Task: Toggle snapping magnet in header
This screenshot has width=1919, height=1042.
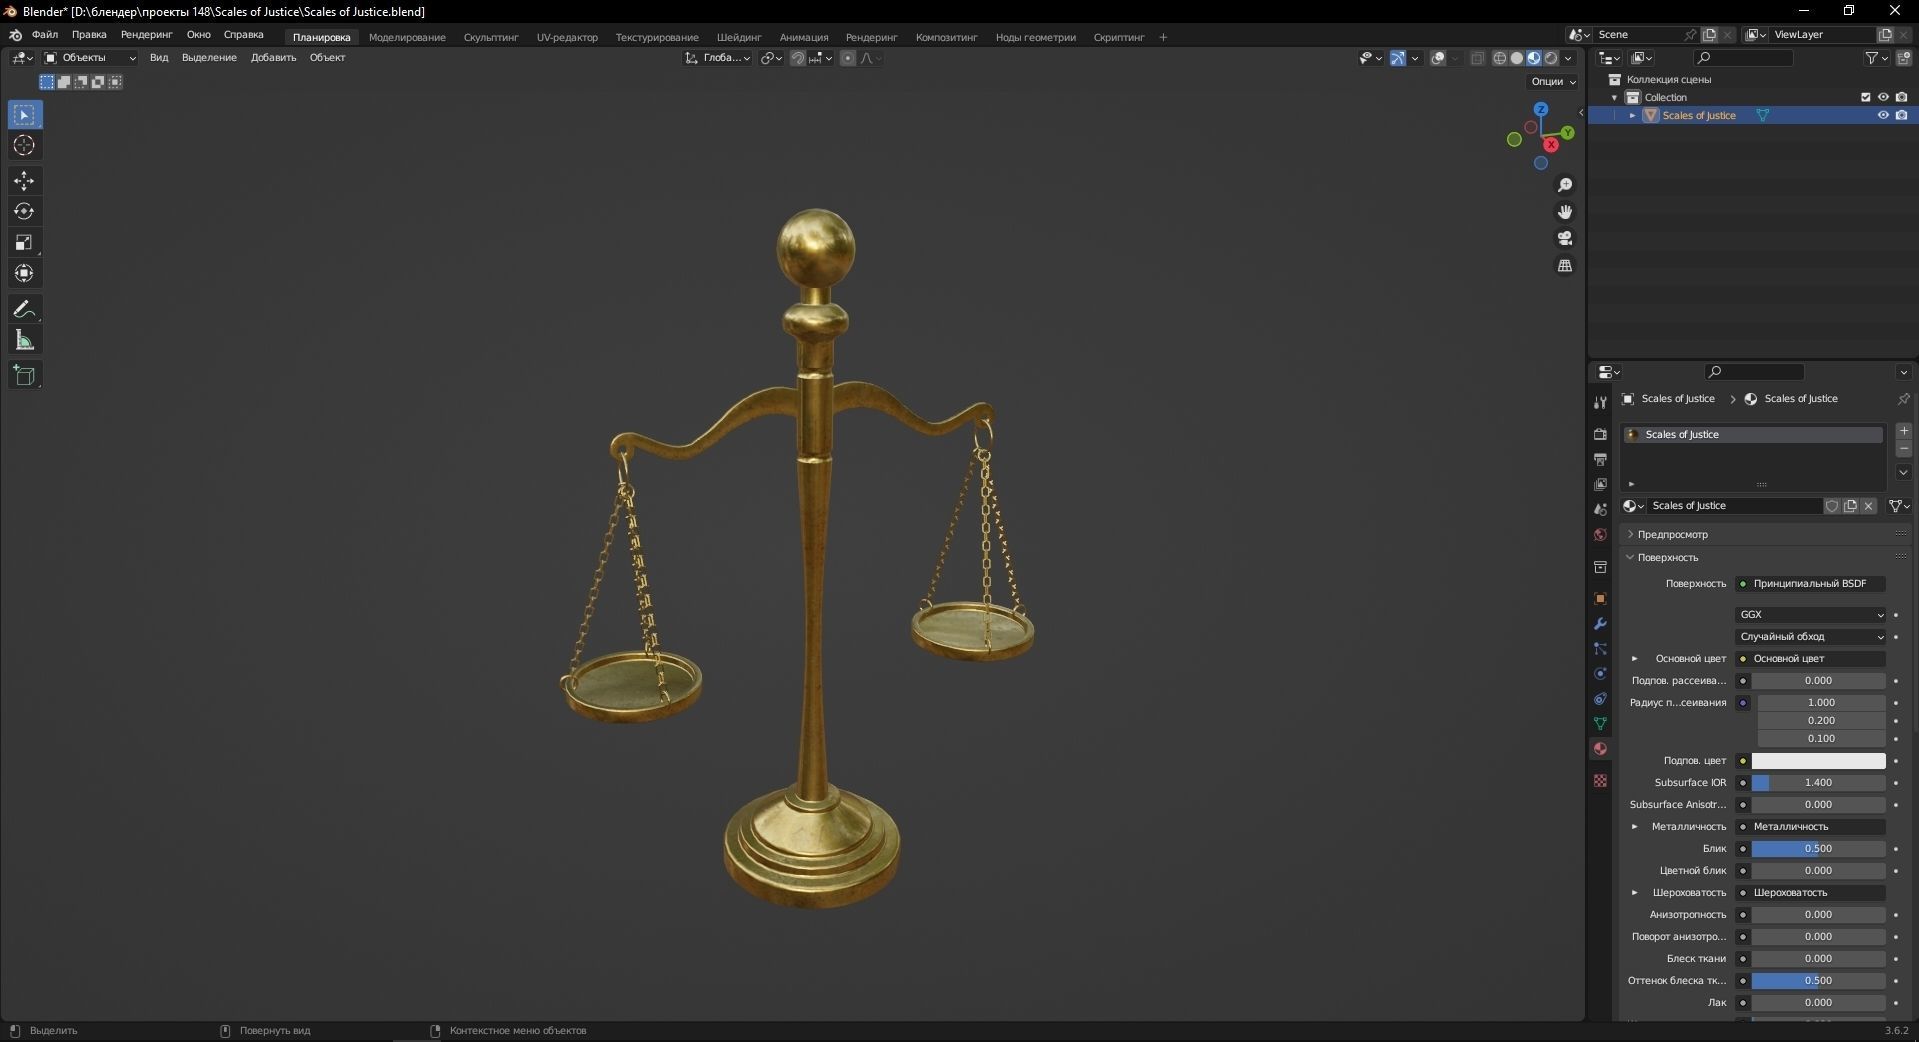Action: click(x=797, y=58)
